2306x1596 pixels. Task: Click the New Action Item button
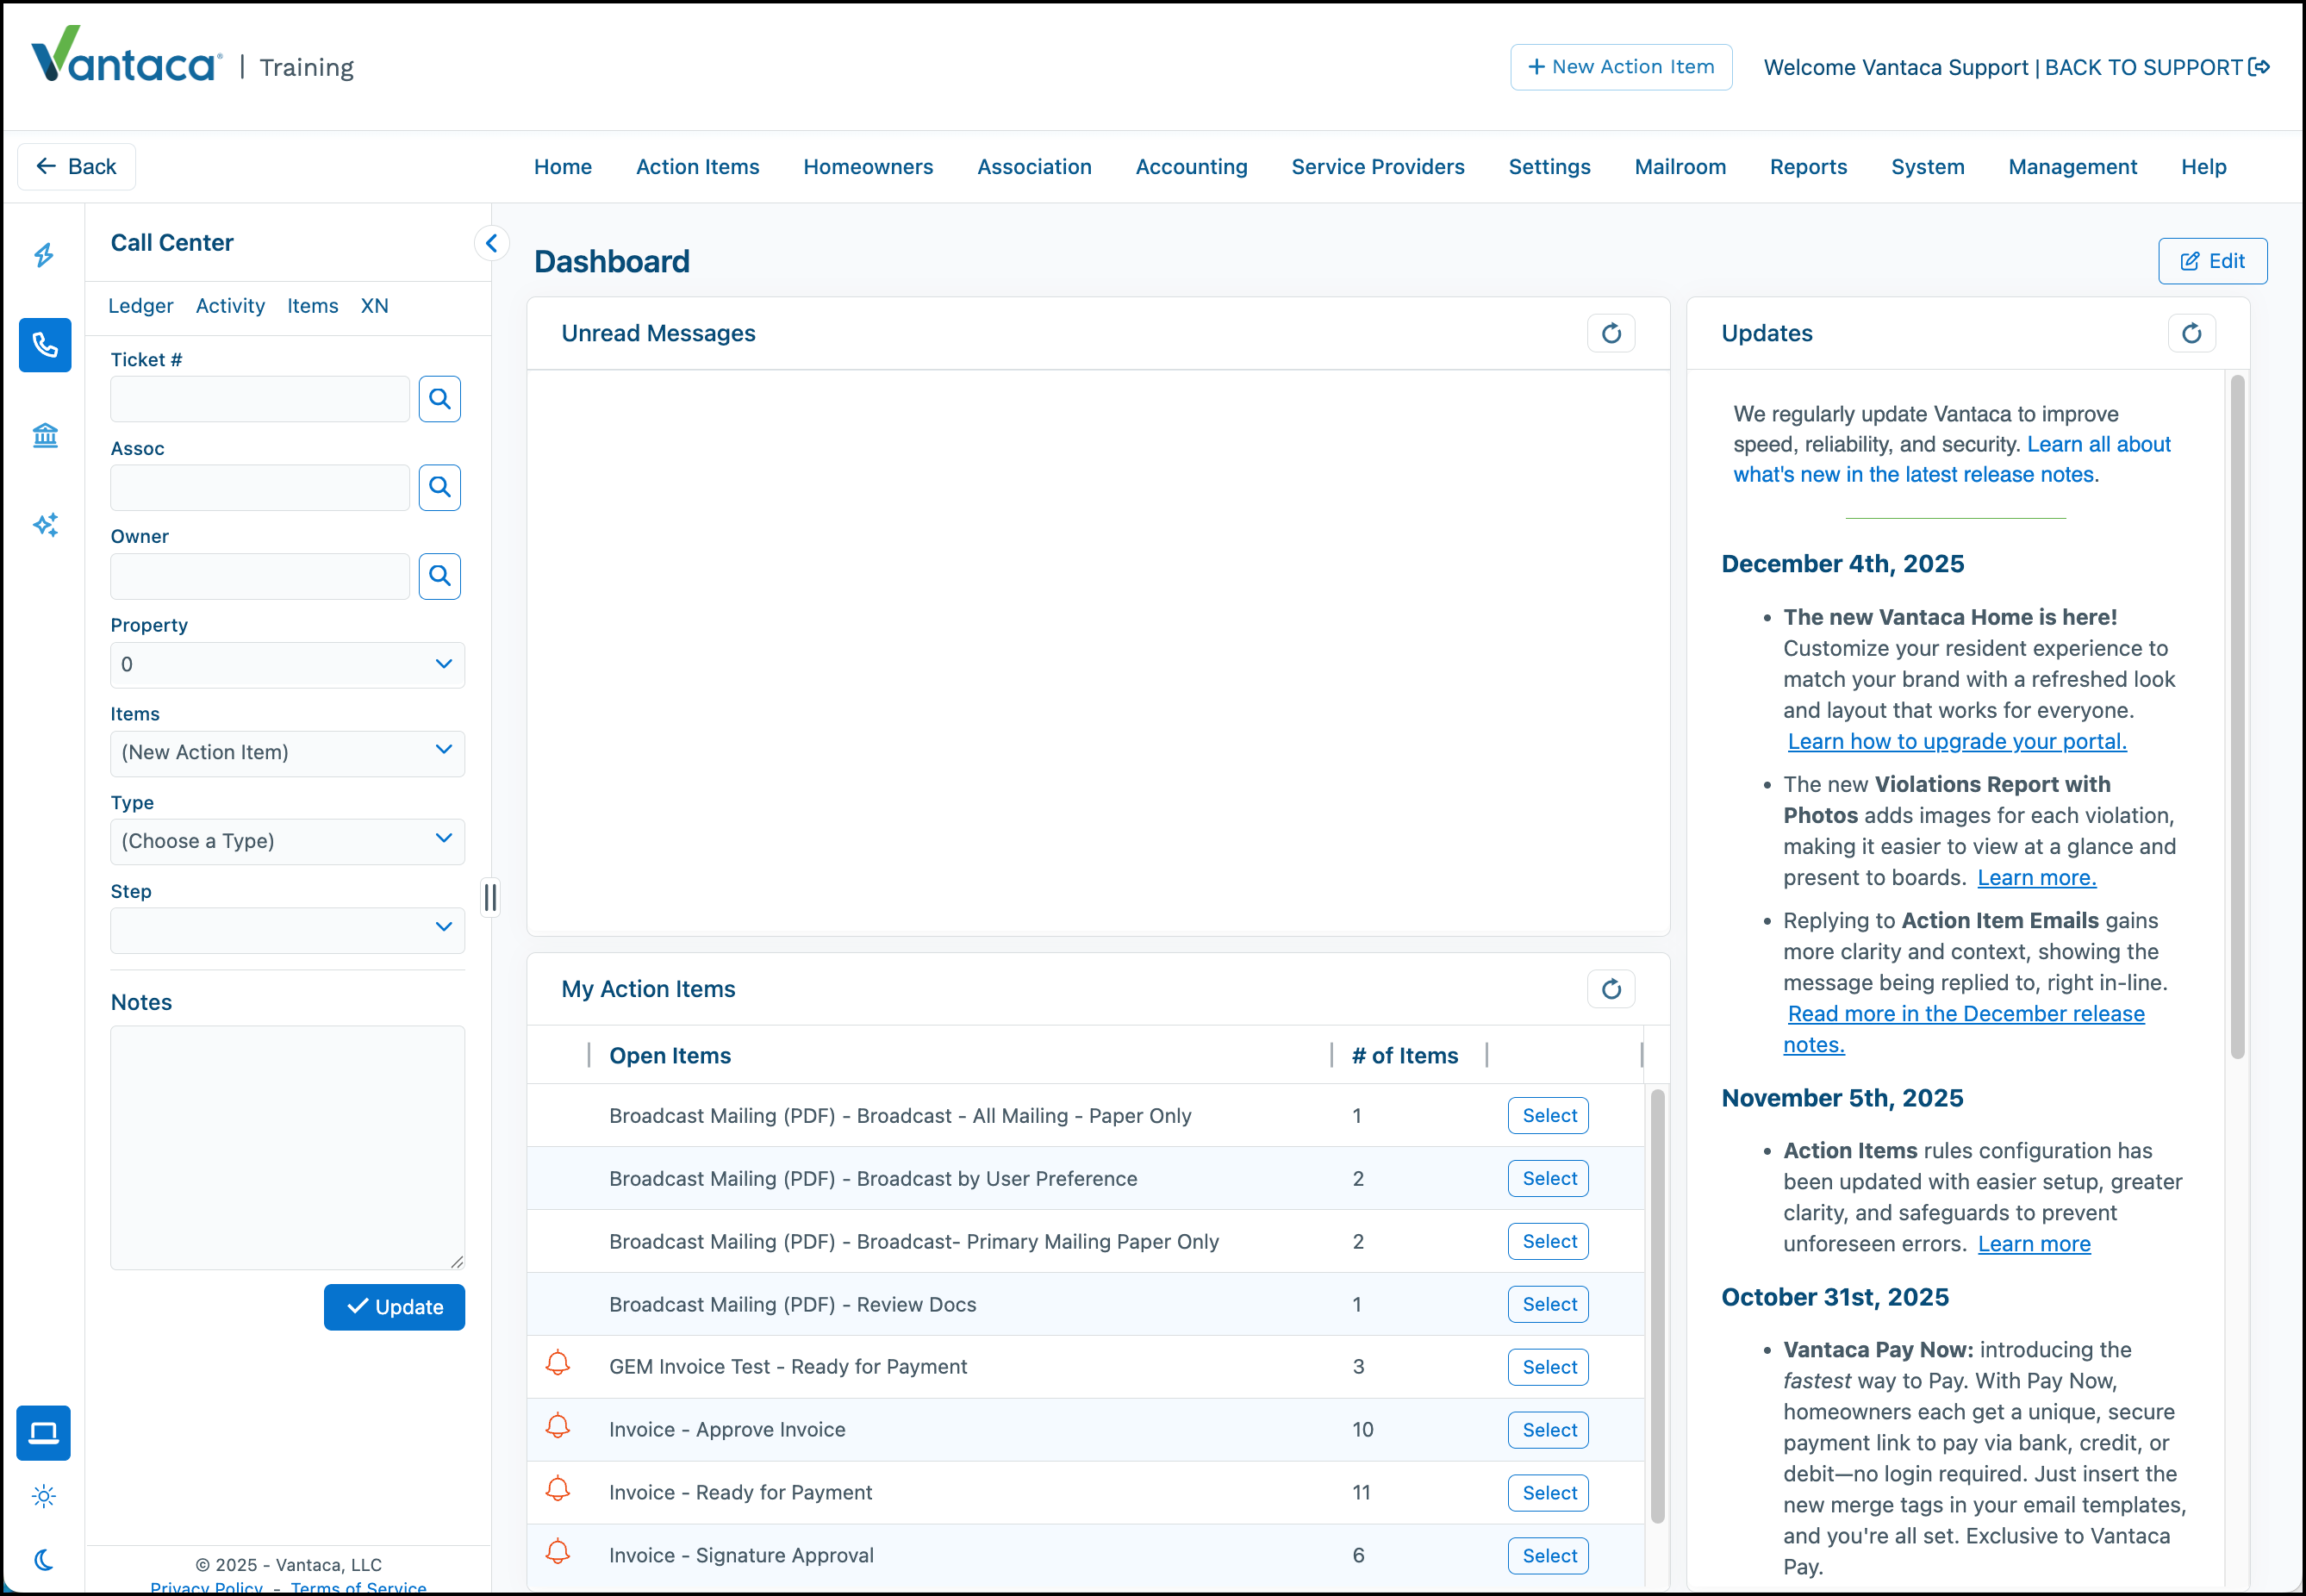point(1621,67)
